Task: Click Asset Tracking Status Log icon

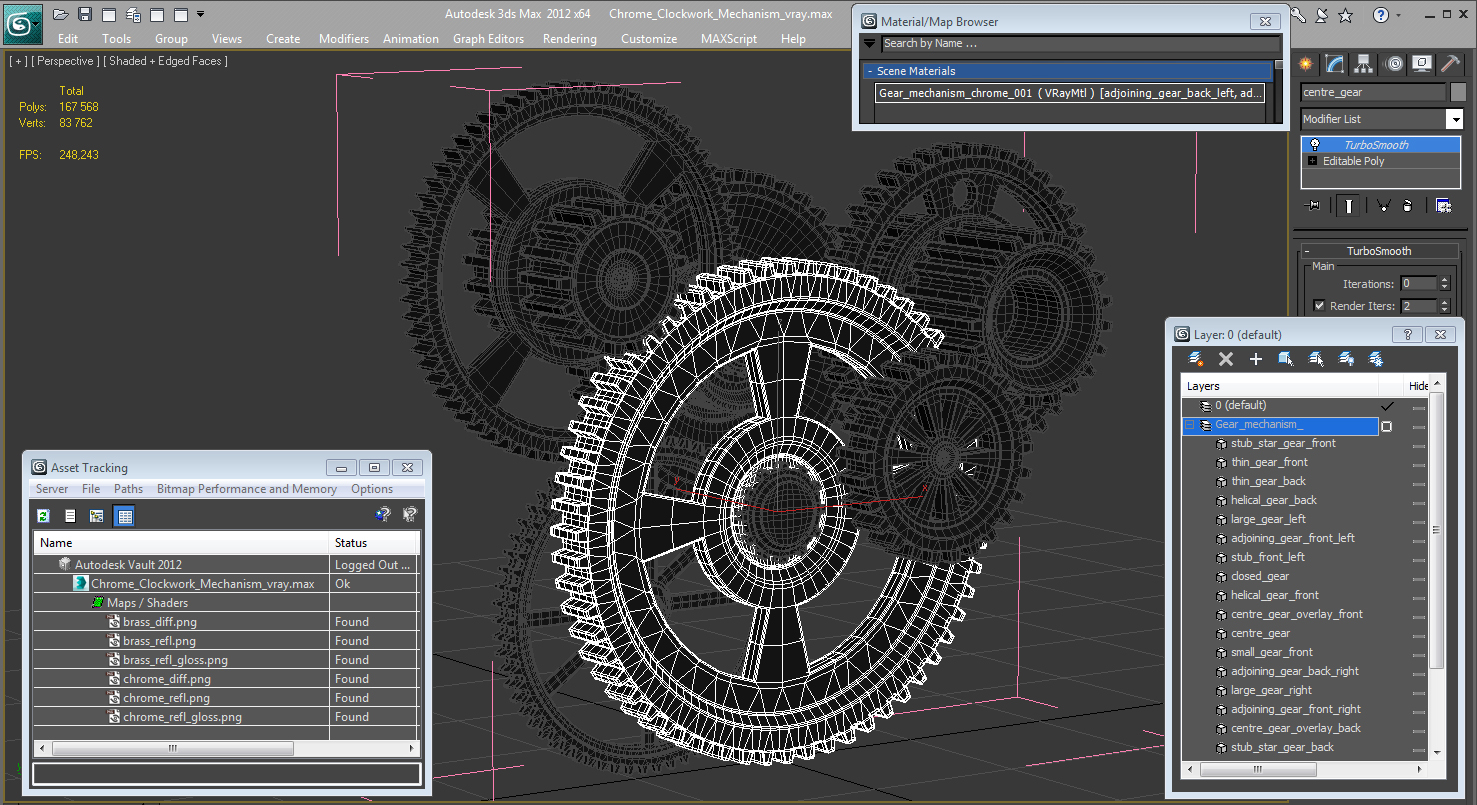Action: click(x=70, y=516)
